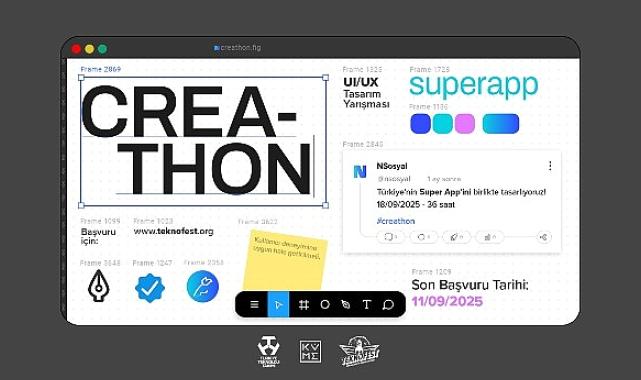Click the pen nib icon on canvas
The width and height of the screenshot is (641, 380).
99,286
